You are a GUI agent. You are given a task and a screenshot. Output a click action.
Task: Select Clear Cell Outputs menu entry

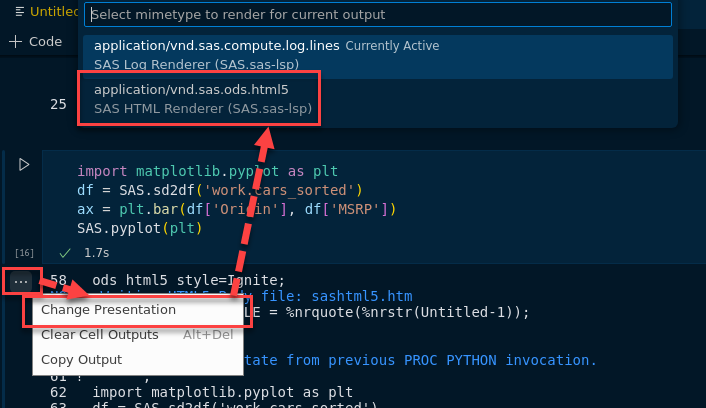[99, 334]
